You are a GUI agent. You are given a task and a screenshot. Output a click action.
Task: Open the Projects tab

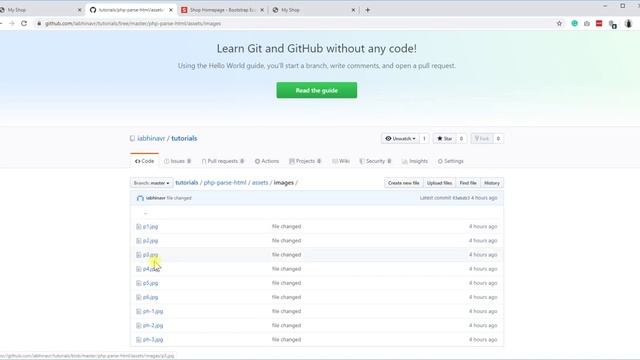click(x=305, y=161)
